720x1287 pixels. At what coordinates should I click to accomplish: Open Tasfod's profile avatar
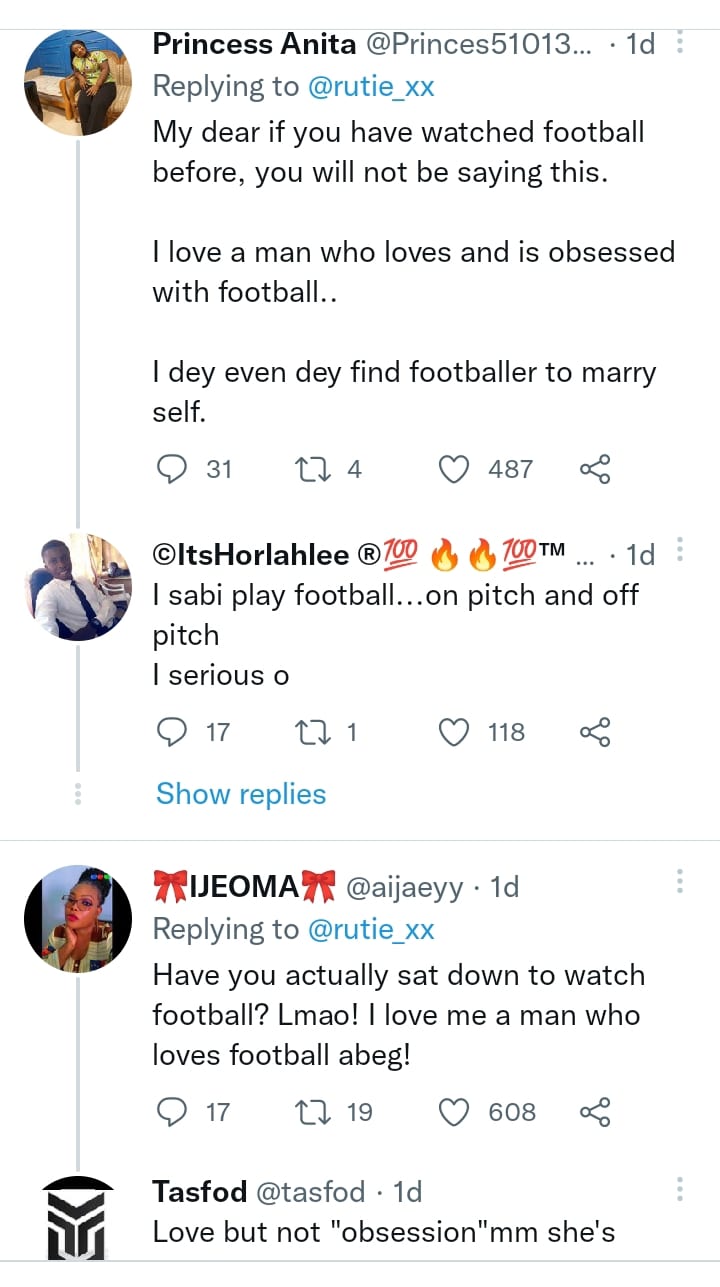click(78, 1220)
